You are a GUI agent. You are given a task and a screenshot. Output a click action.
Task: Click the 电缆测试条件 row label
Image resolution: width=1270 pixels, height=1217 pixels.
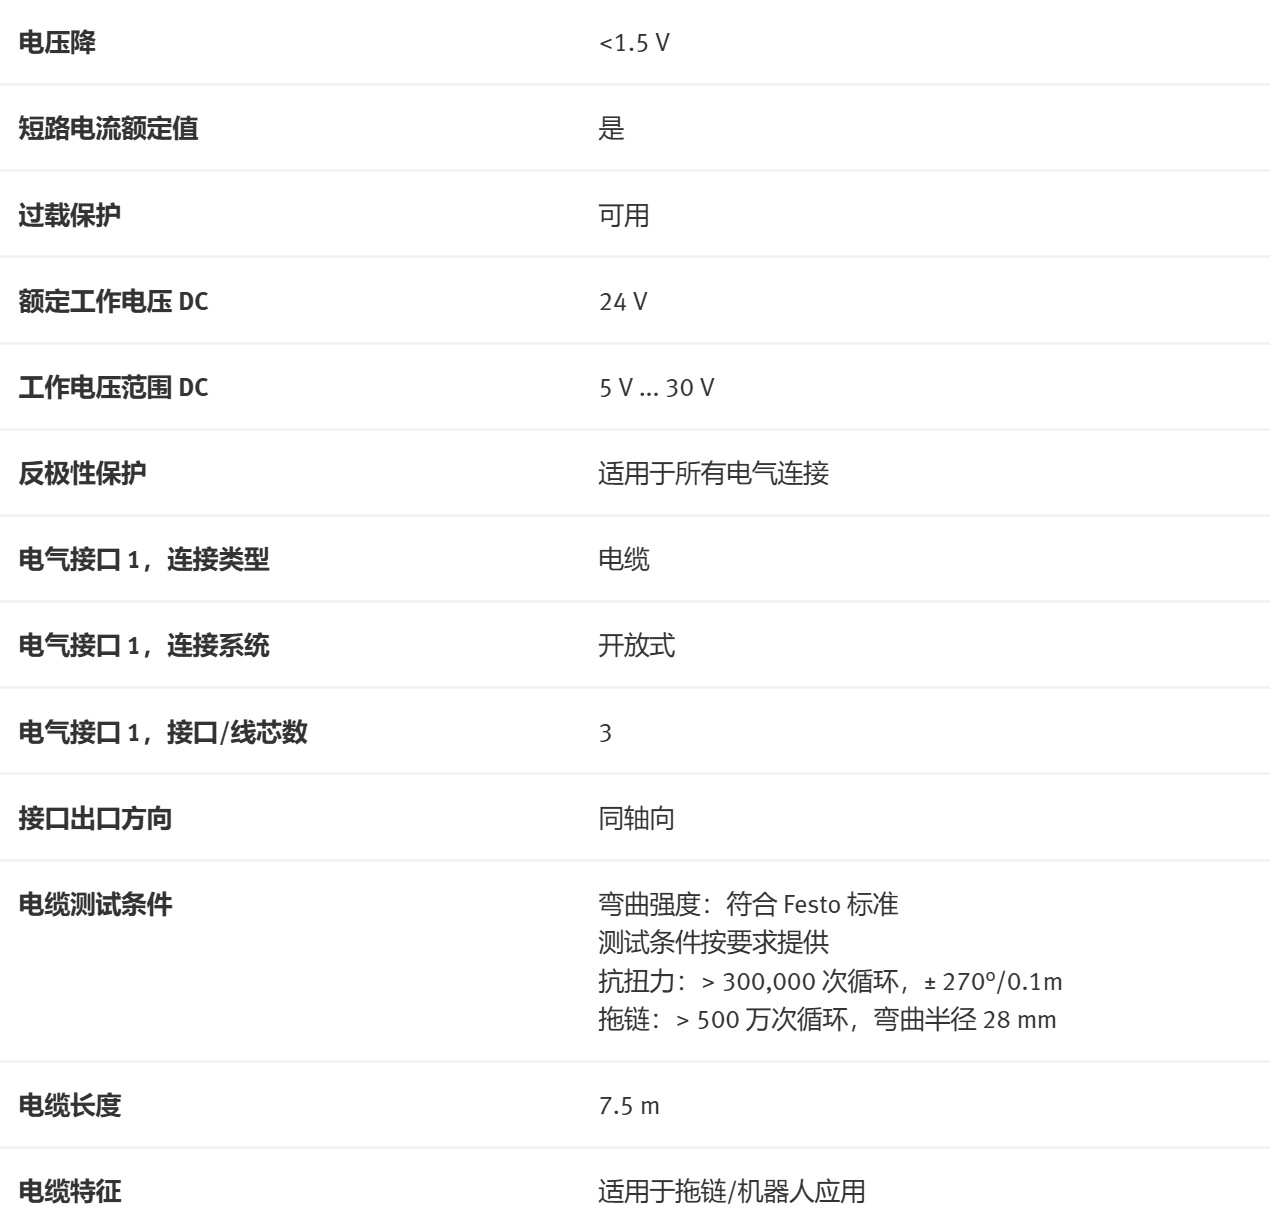tap(95, 904)
